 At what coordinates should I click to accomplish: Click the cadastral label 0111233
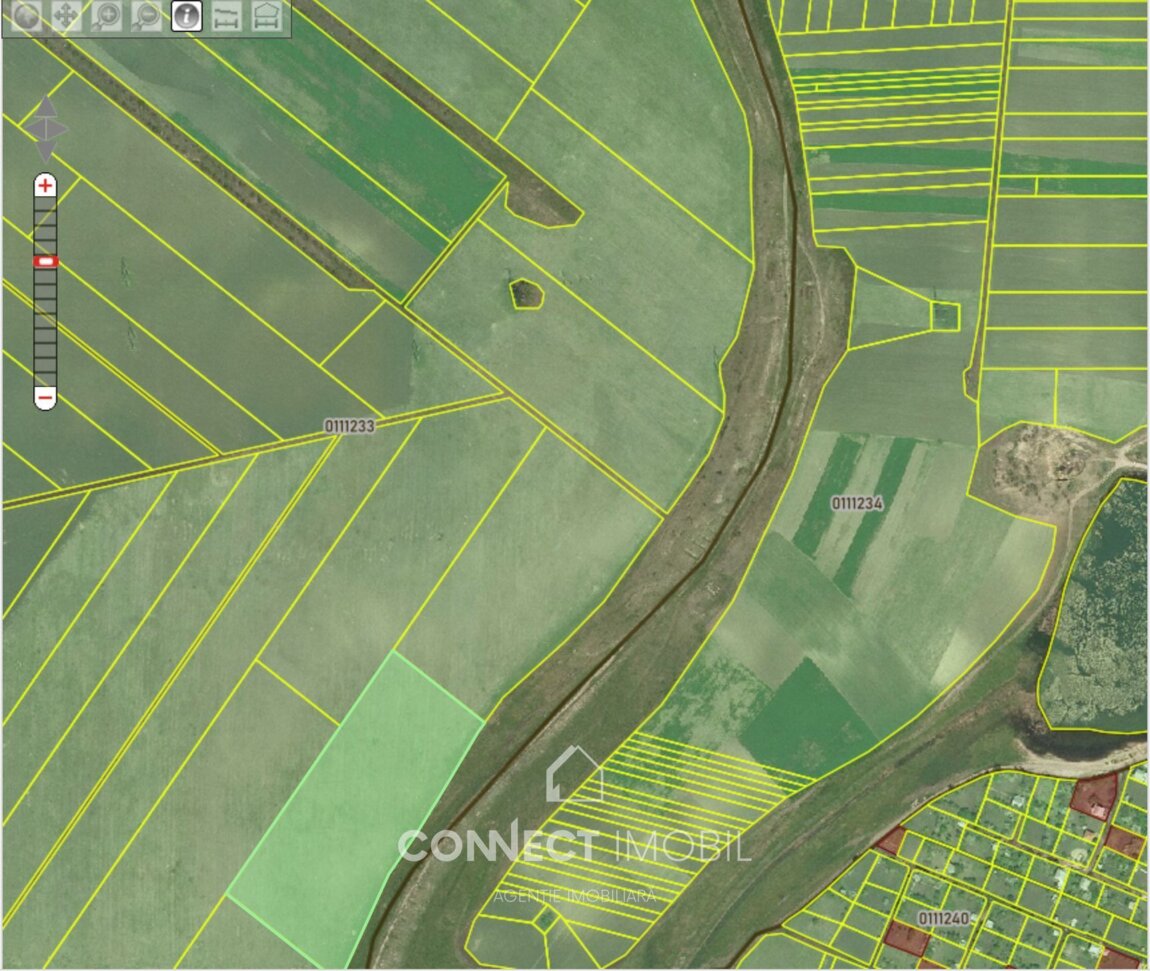coord(349,426)
